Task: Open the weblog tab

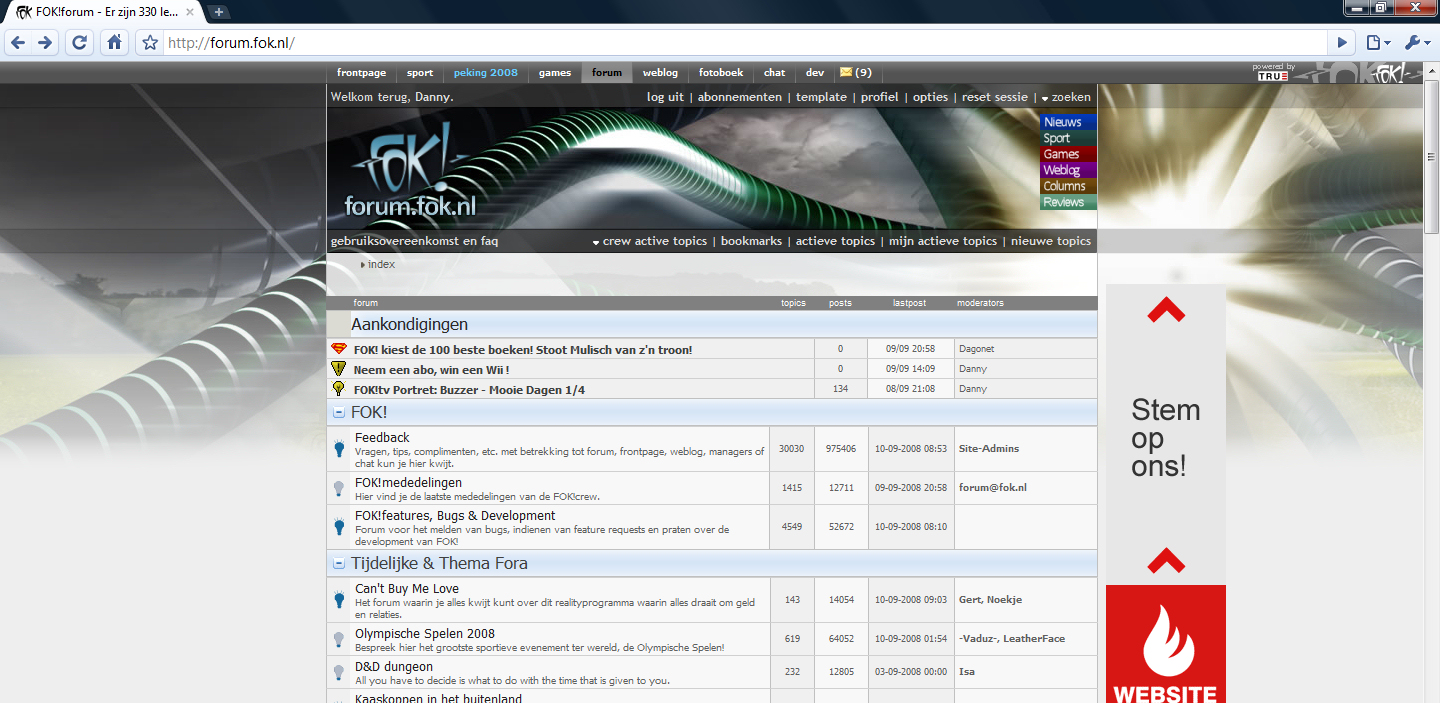Action: pyautogui.click(x=660, y=73)
